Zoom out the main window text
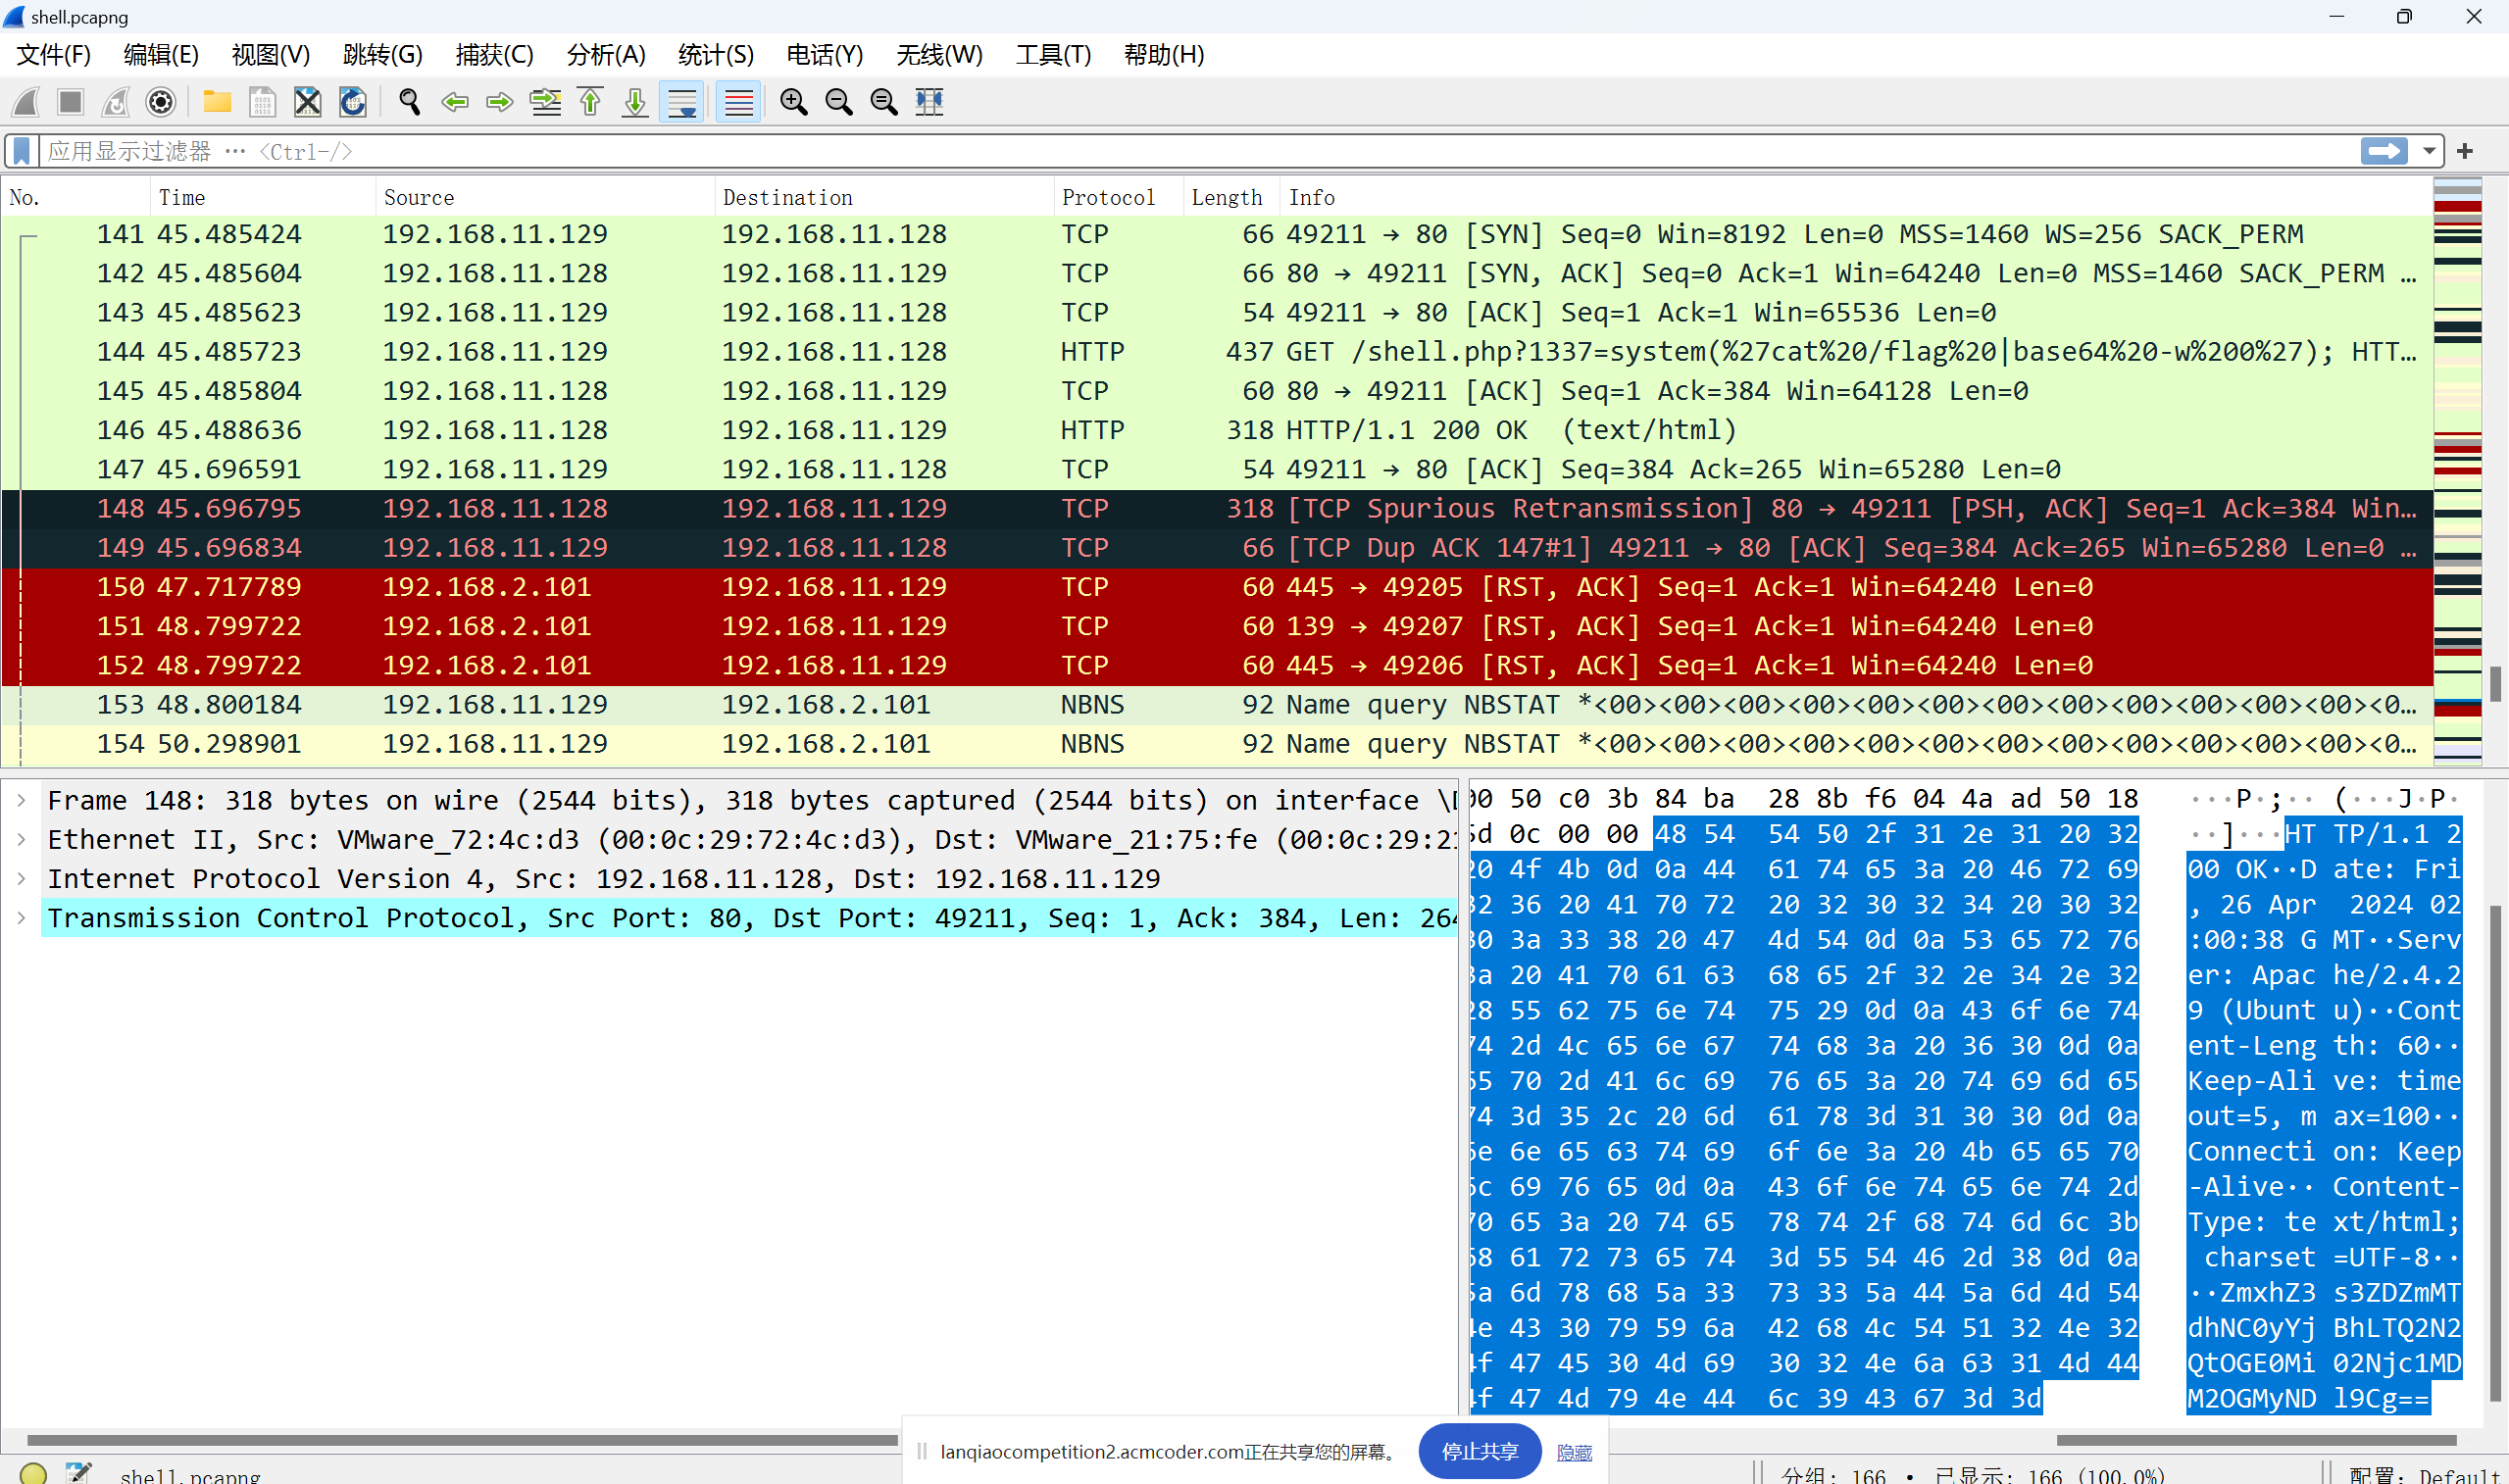 (839, 101)
